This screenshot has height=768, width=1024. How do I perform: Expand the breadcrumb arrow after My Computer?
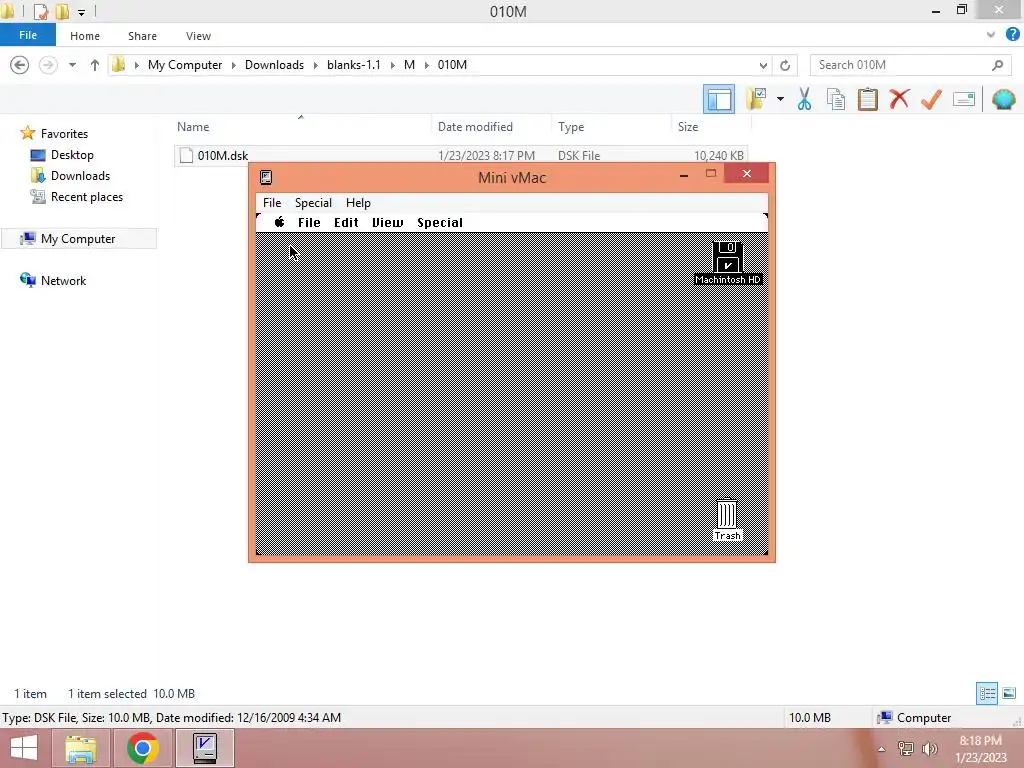coord(234,65)
